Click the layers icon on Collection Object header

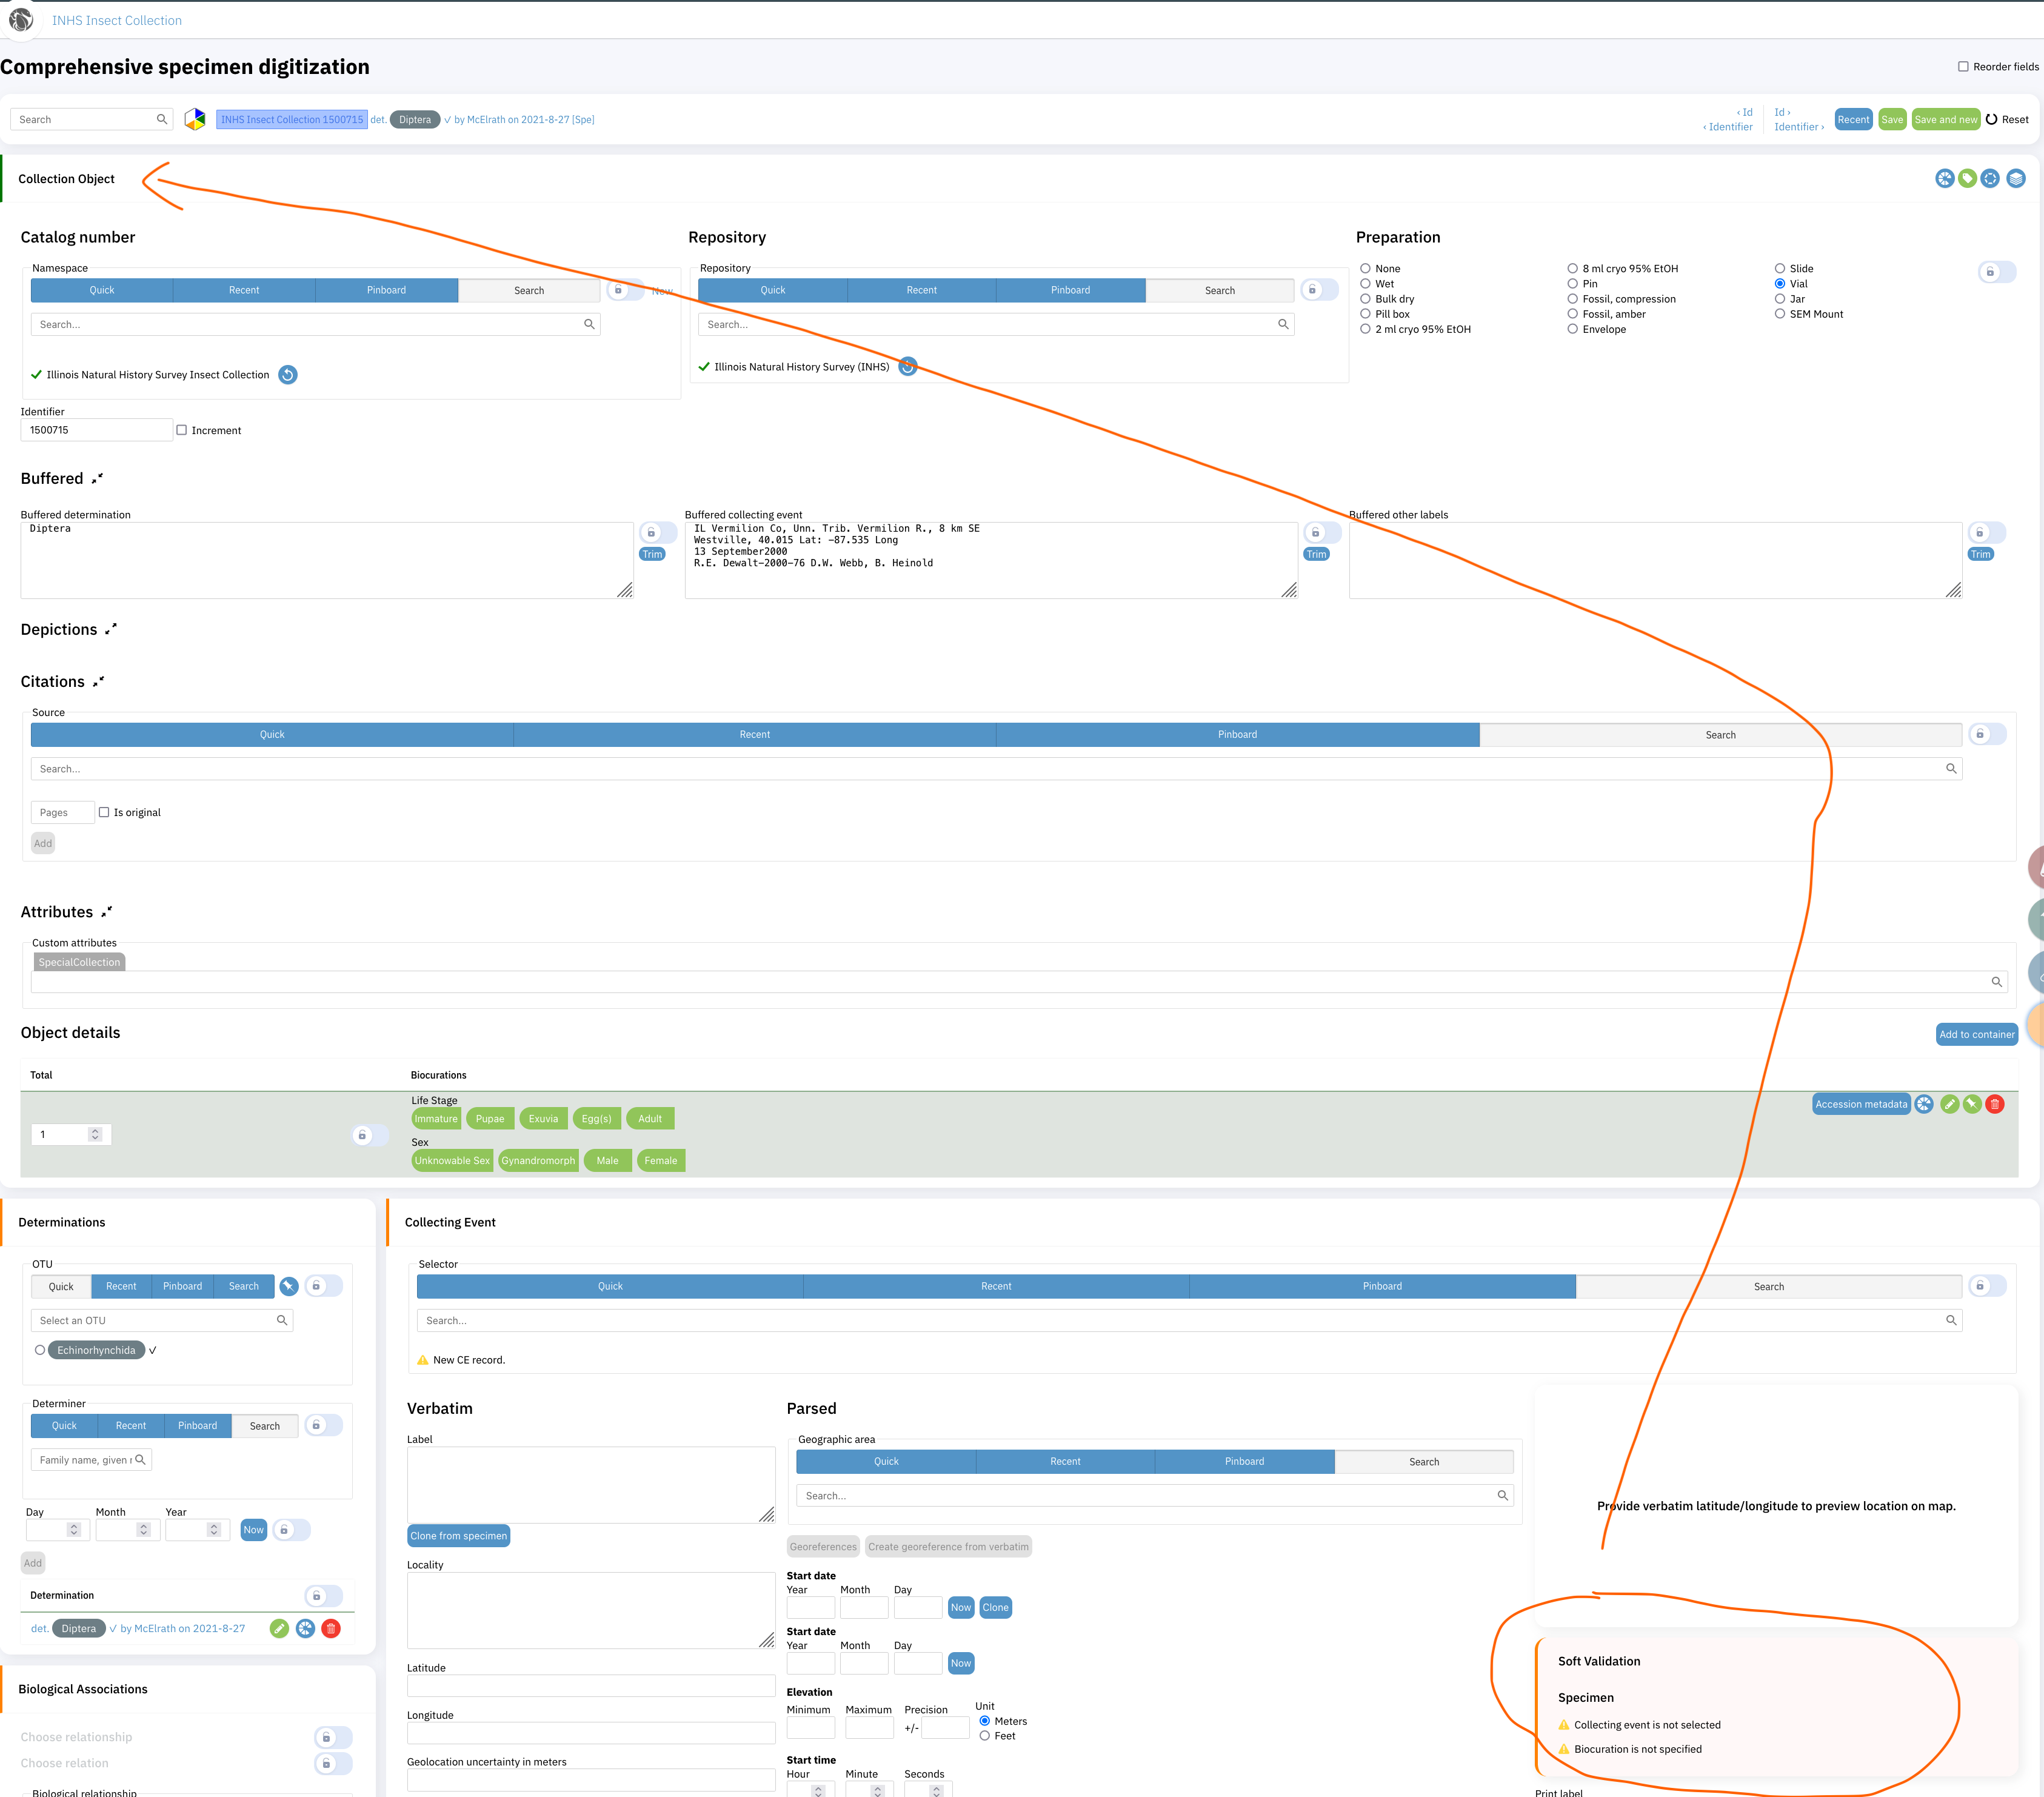(2016, 178)
